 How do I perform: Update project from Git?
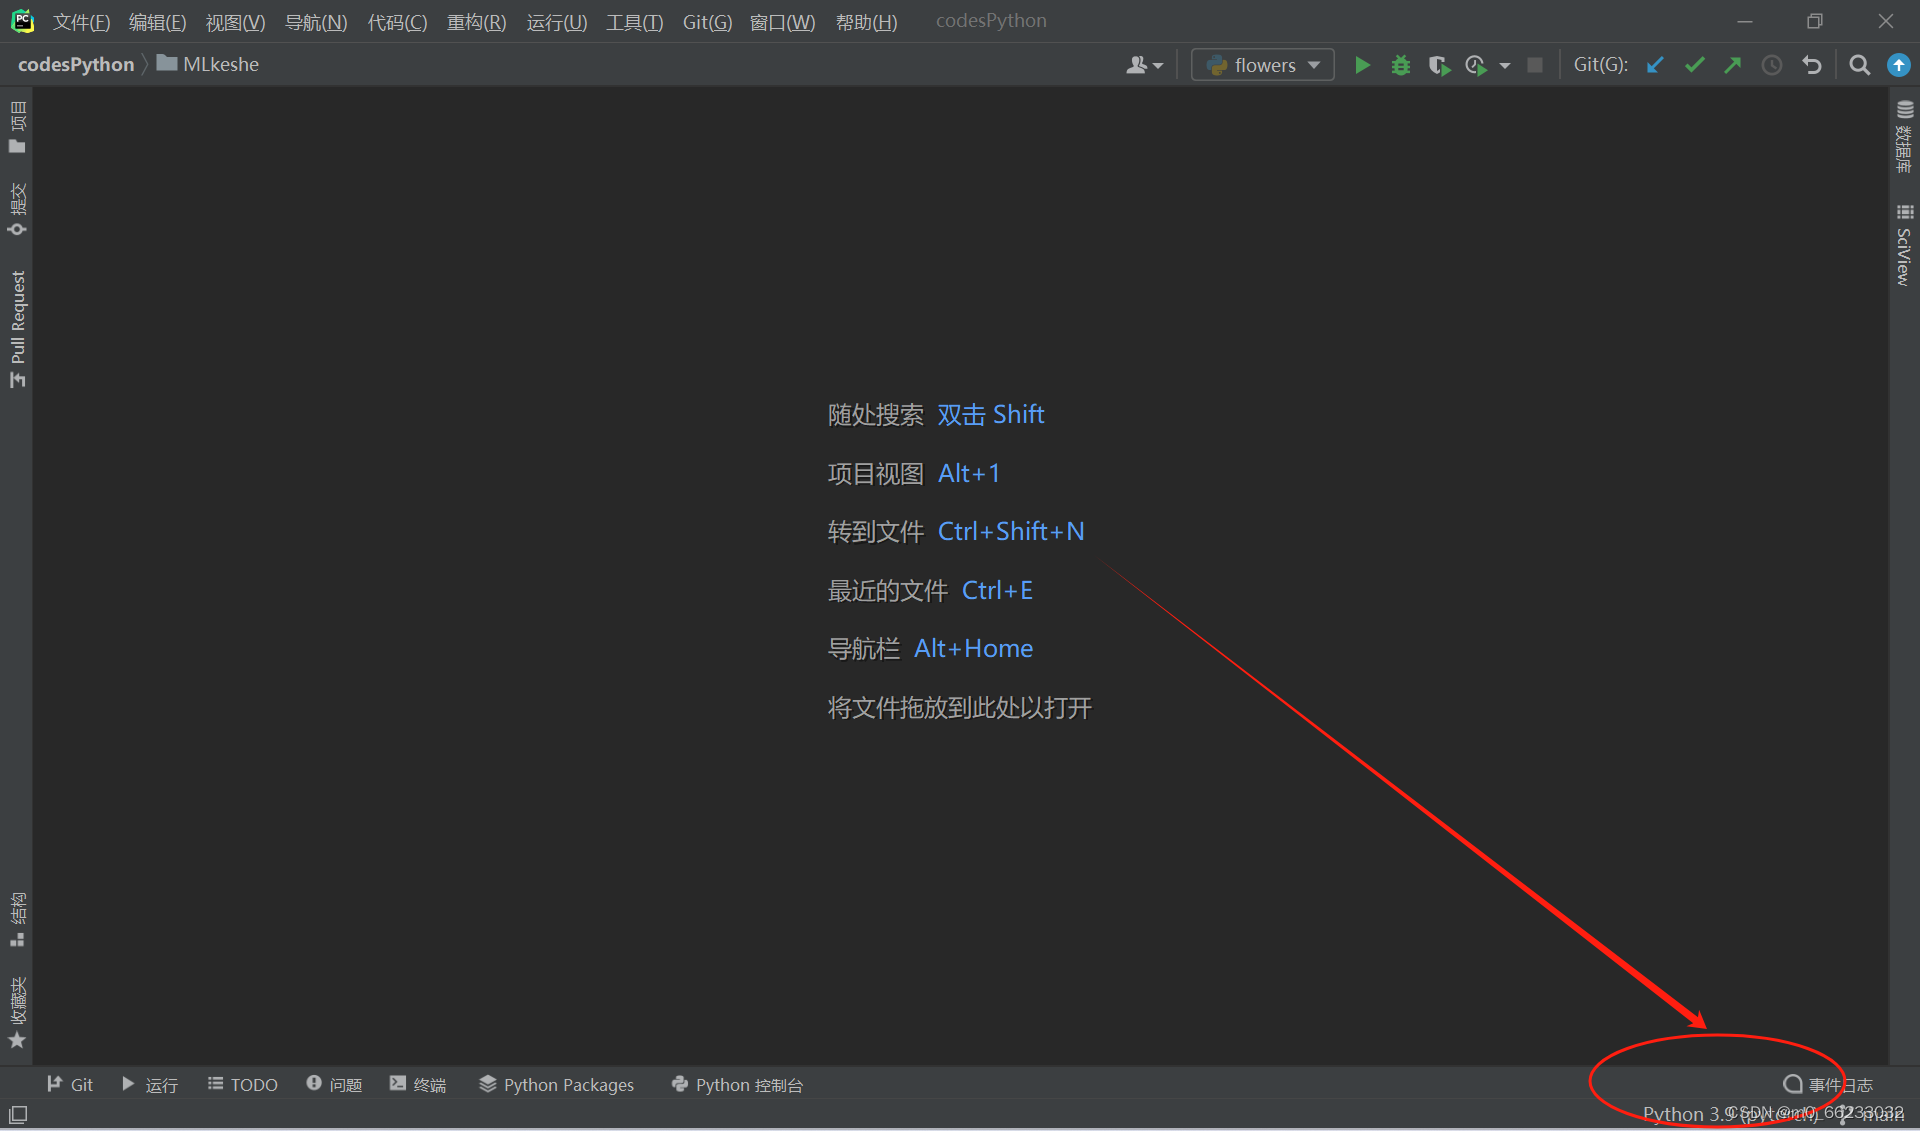1655,64
